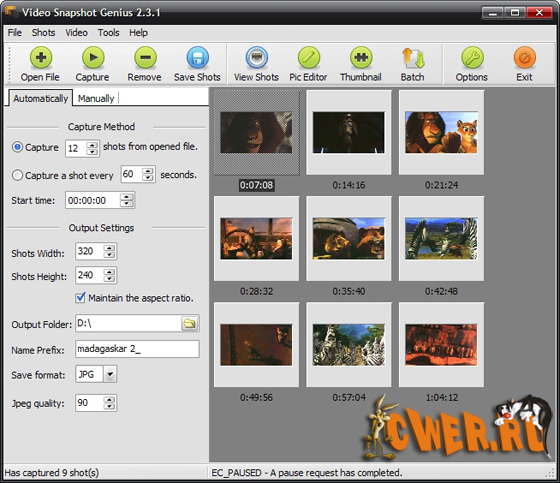Image resolution: width=560 pixels, height=483 pixels.
Task: Click the Save Shots disk icon
Action: (x=198, y=58)
